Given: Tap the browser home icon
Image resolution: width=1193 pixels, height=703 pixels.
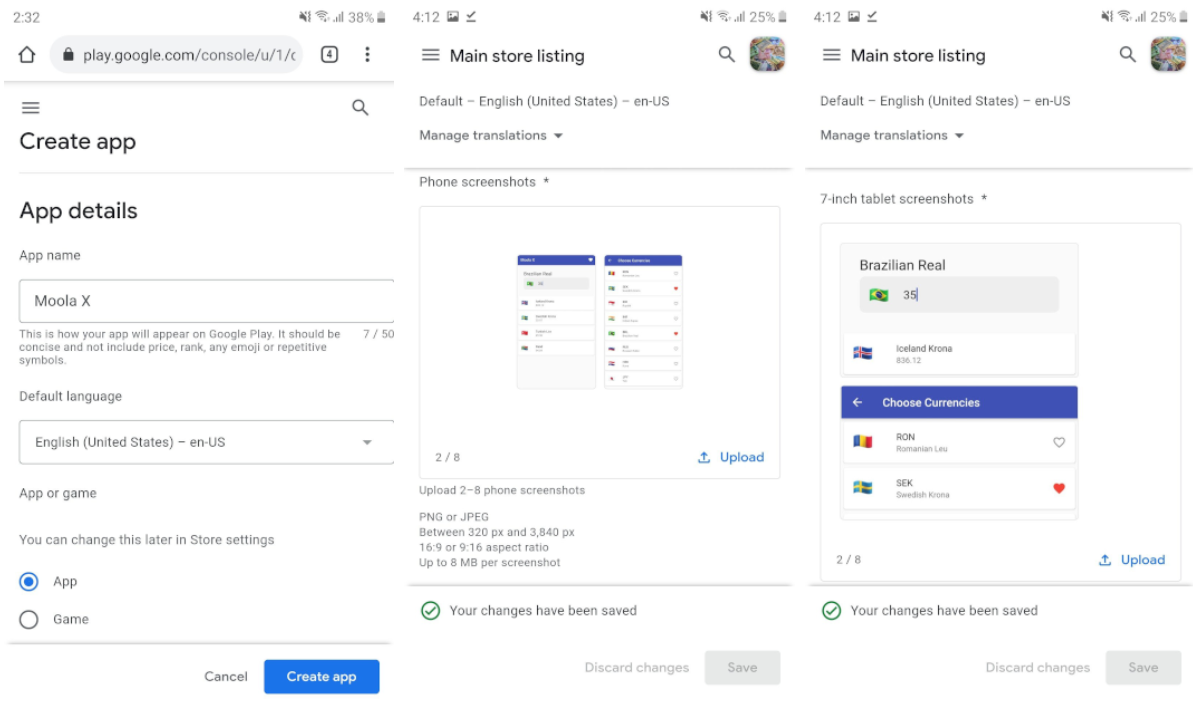Looking at the screenshot, I should point(27,54).
